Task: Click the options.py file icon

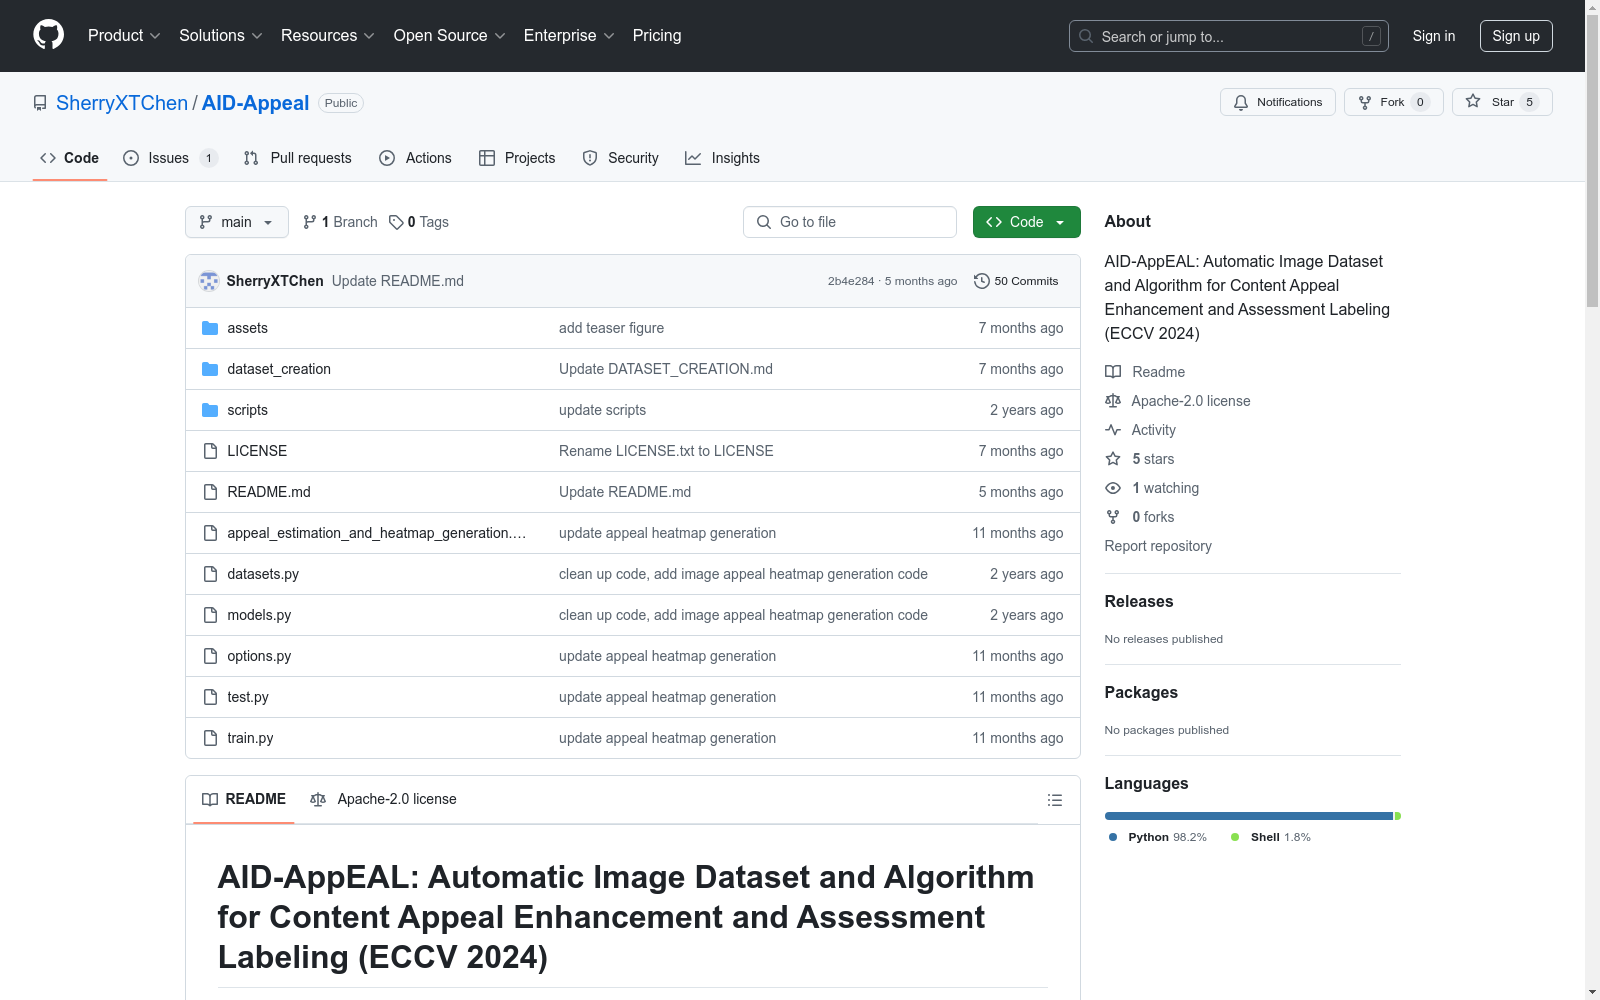Action: pyautogui.click(x=210, y=656)
